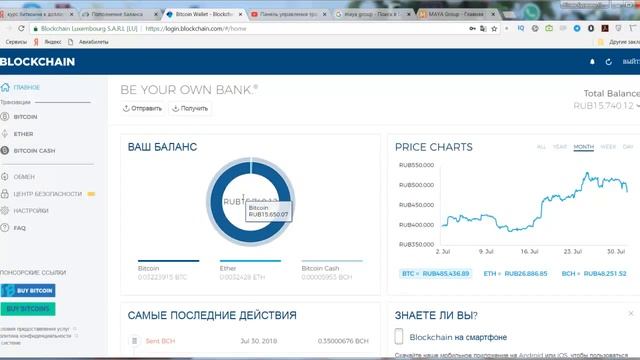Open the Яндекс bookmark
Image resolution: width=640 pixels, height=360 pixels.
click(x=48, y=42)
